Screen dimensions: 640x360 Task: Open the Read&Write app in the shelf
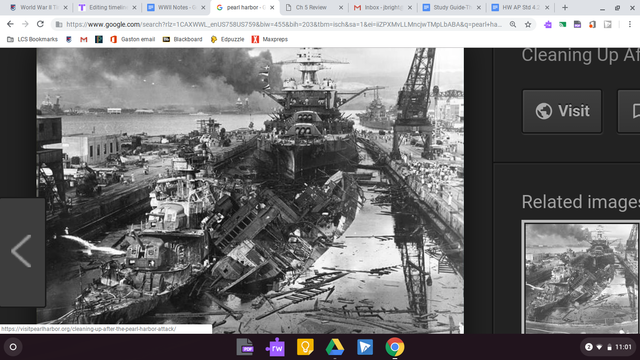pyautogui.click(x=275, y=347)
